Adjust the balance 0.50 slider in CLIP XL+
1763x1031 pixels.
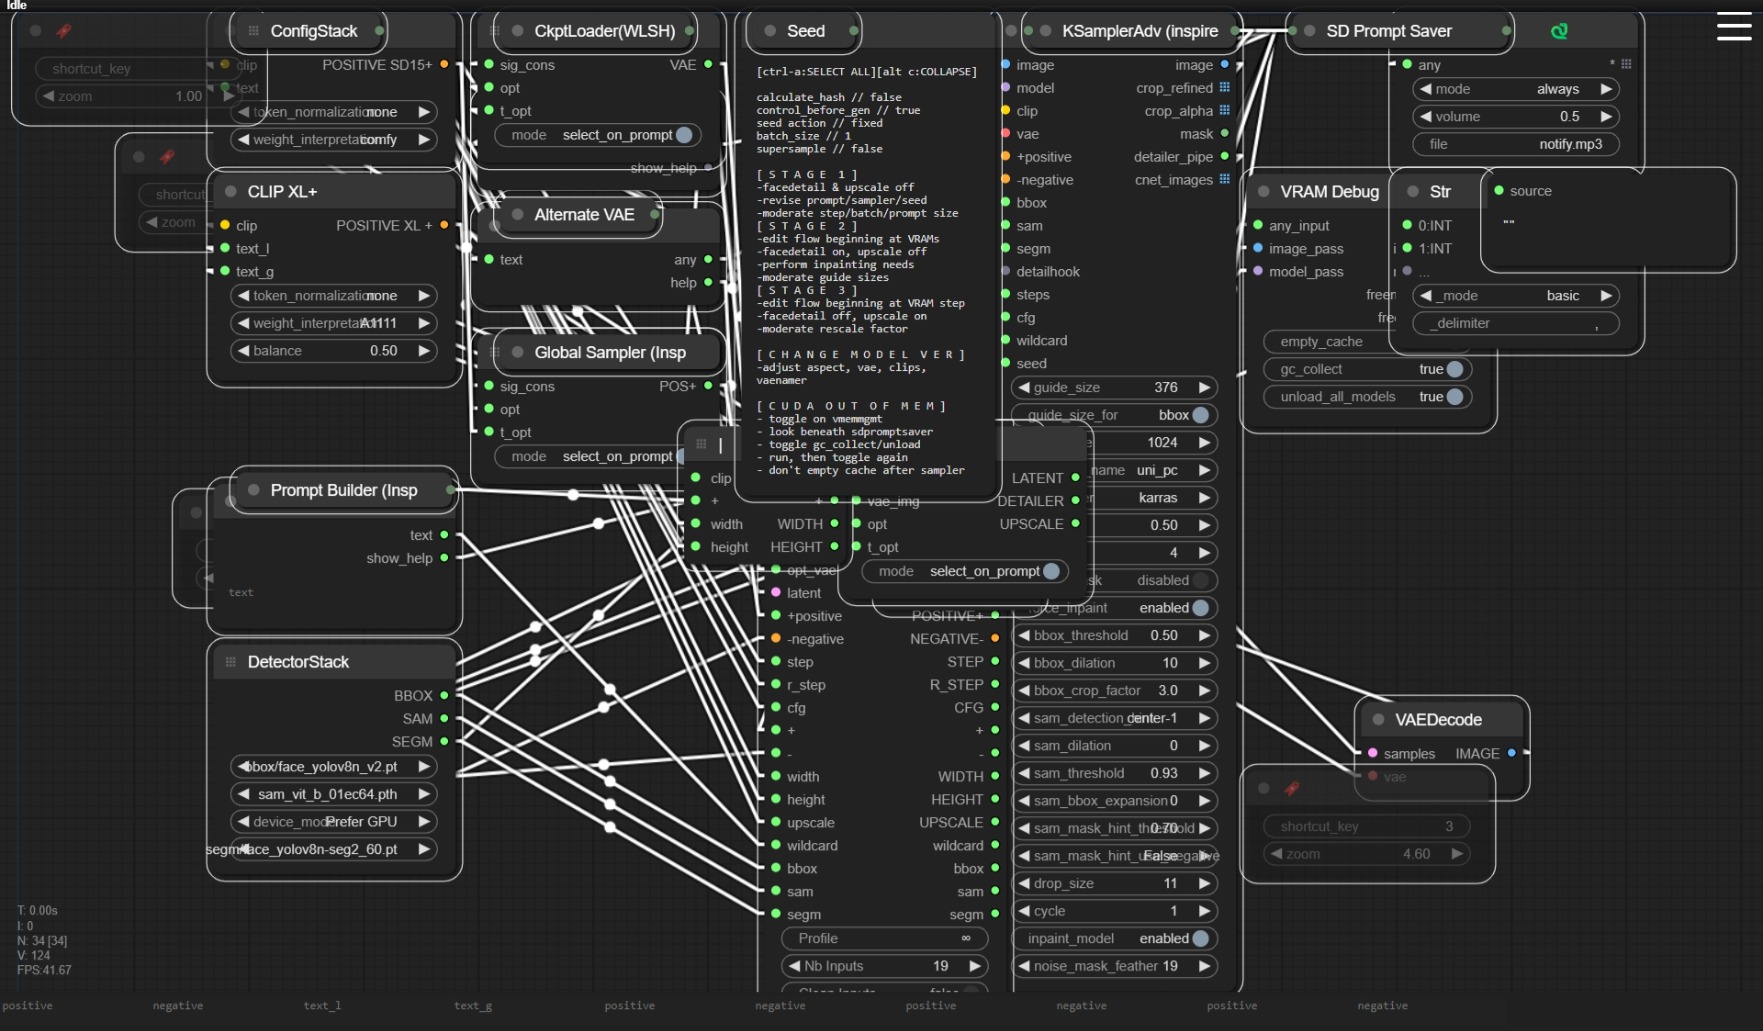pyautogui.click(x=333, y=351)
